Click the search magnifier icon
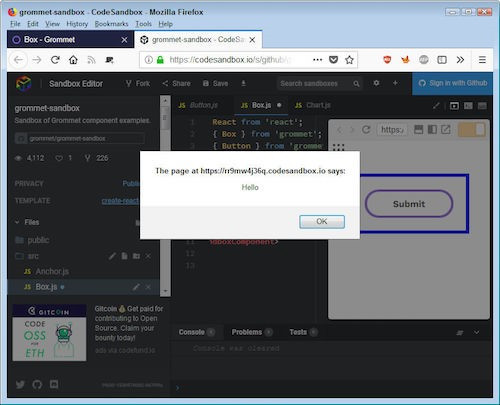The height and width of the screenshot is (405, 500). tap(356, 84)
